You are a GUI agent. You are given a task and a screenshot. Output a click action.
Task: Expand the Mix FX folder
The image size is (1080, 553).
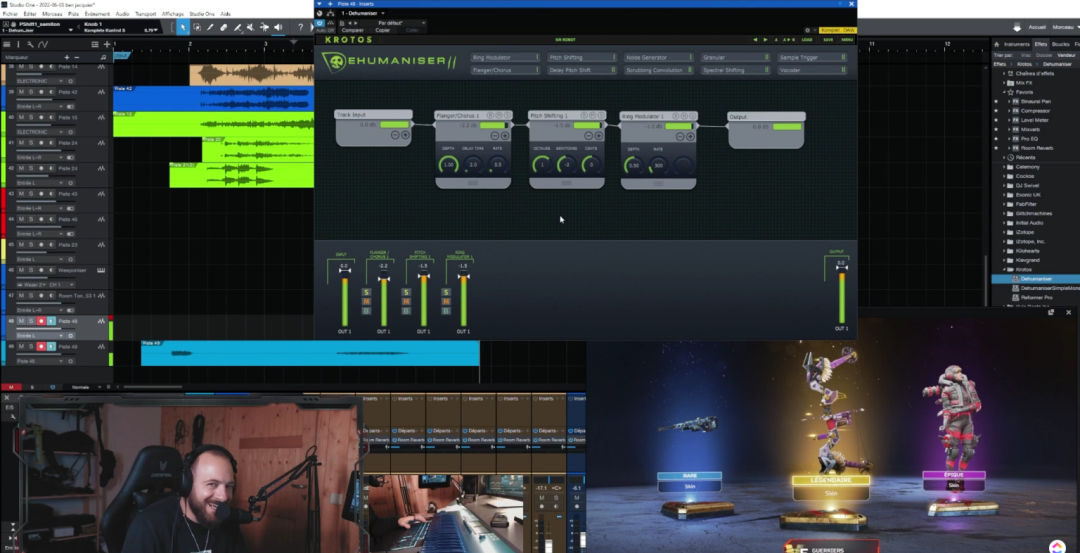1004,83
